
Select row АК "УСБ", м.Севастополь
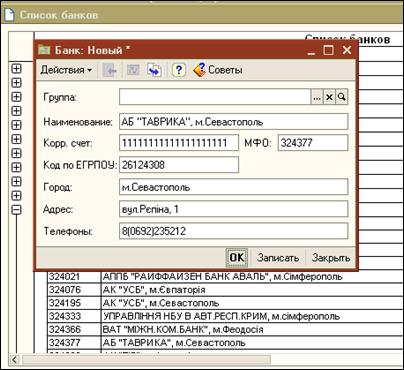pos(225,303)
